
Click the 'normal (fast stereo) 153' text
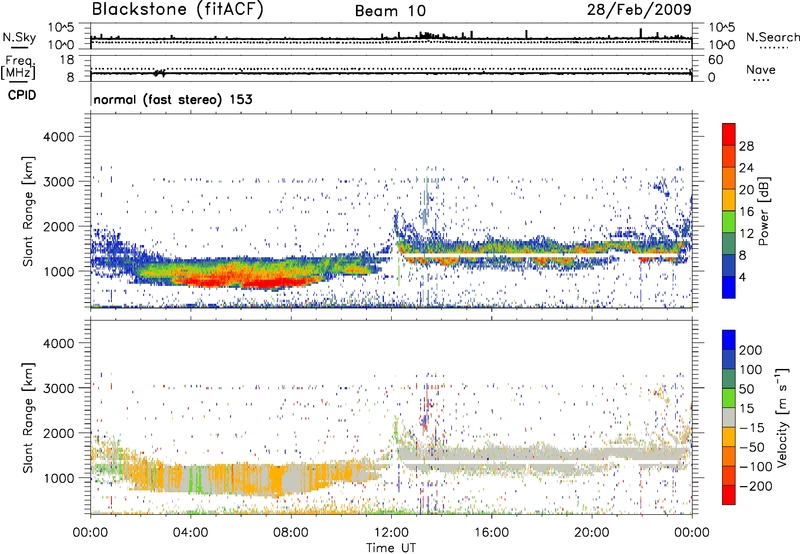tap(173, 99)
